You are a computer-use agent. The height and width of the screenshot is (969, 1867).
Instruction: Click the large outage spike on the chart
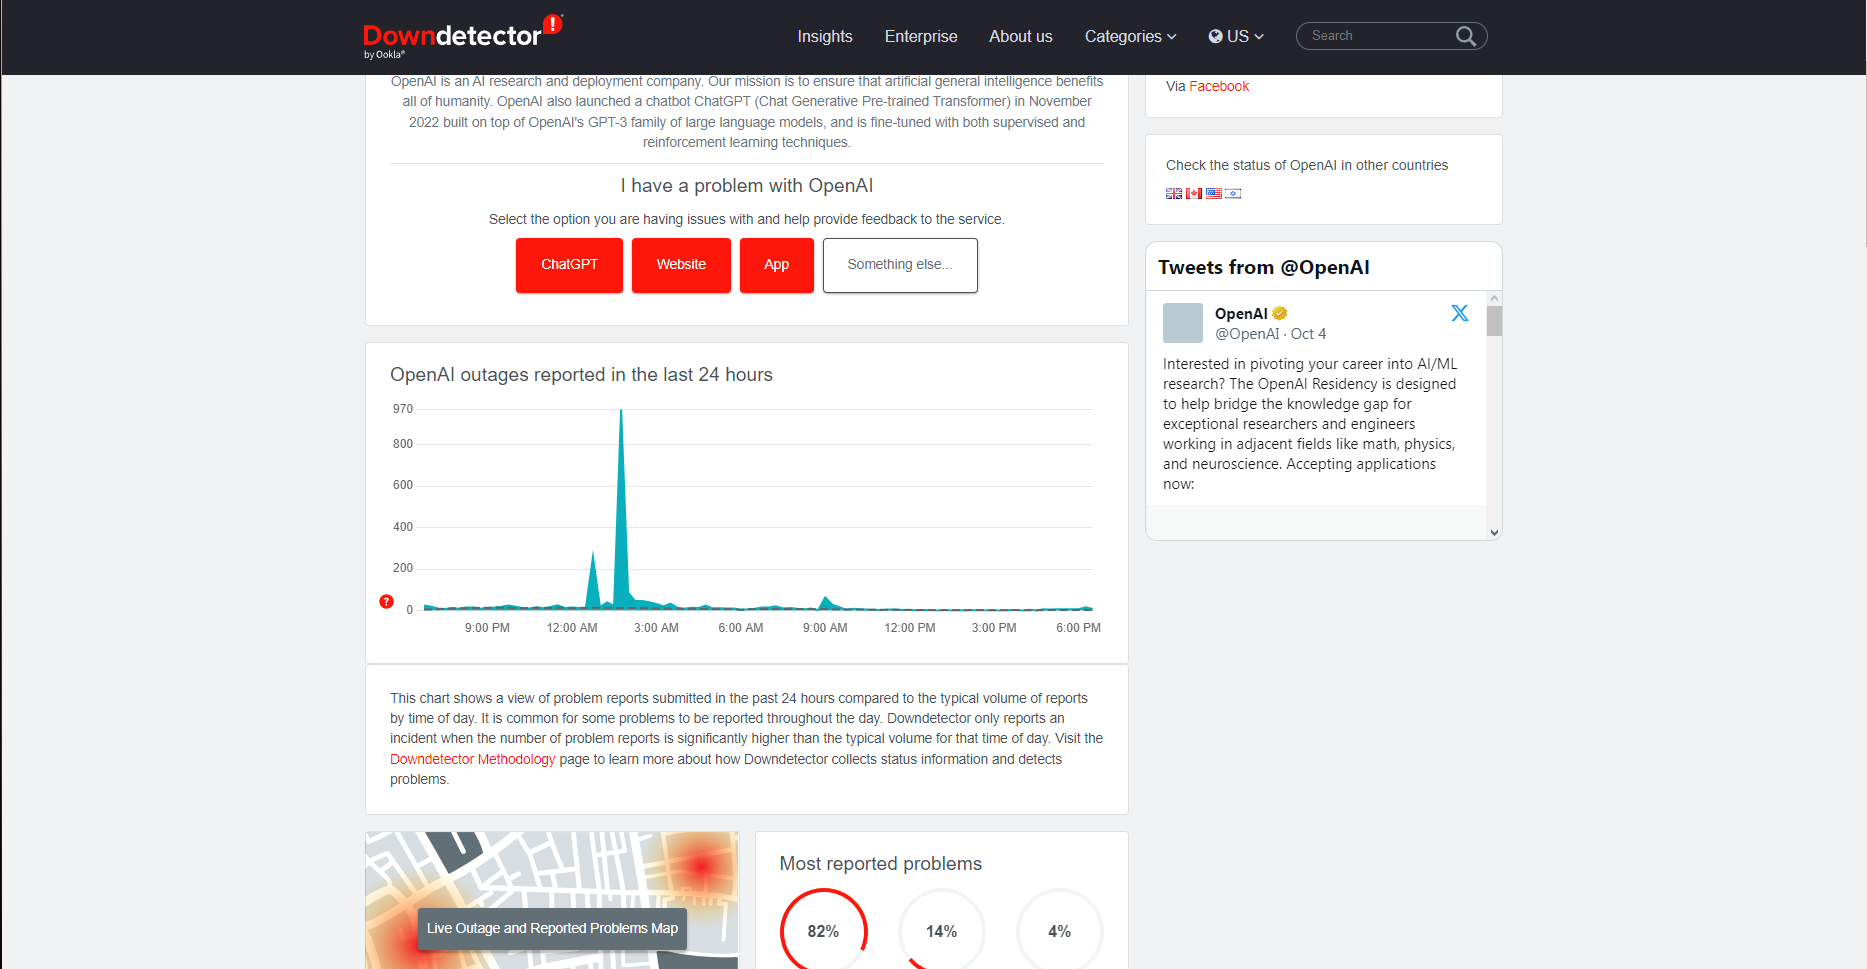click(x=621, y=508)
